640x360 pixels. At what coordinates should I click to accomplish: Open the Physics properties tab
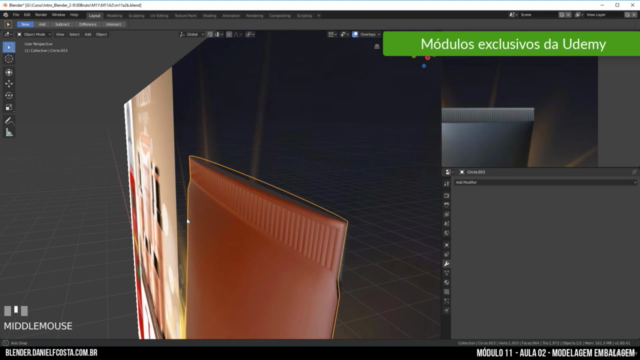[x=447, y=311]
